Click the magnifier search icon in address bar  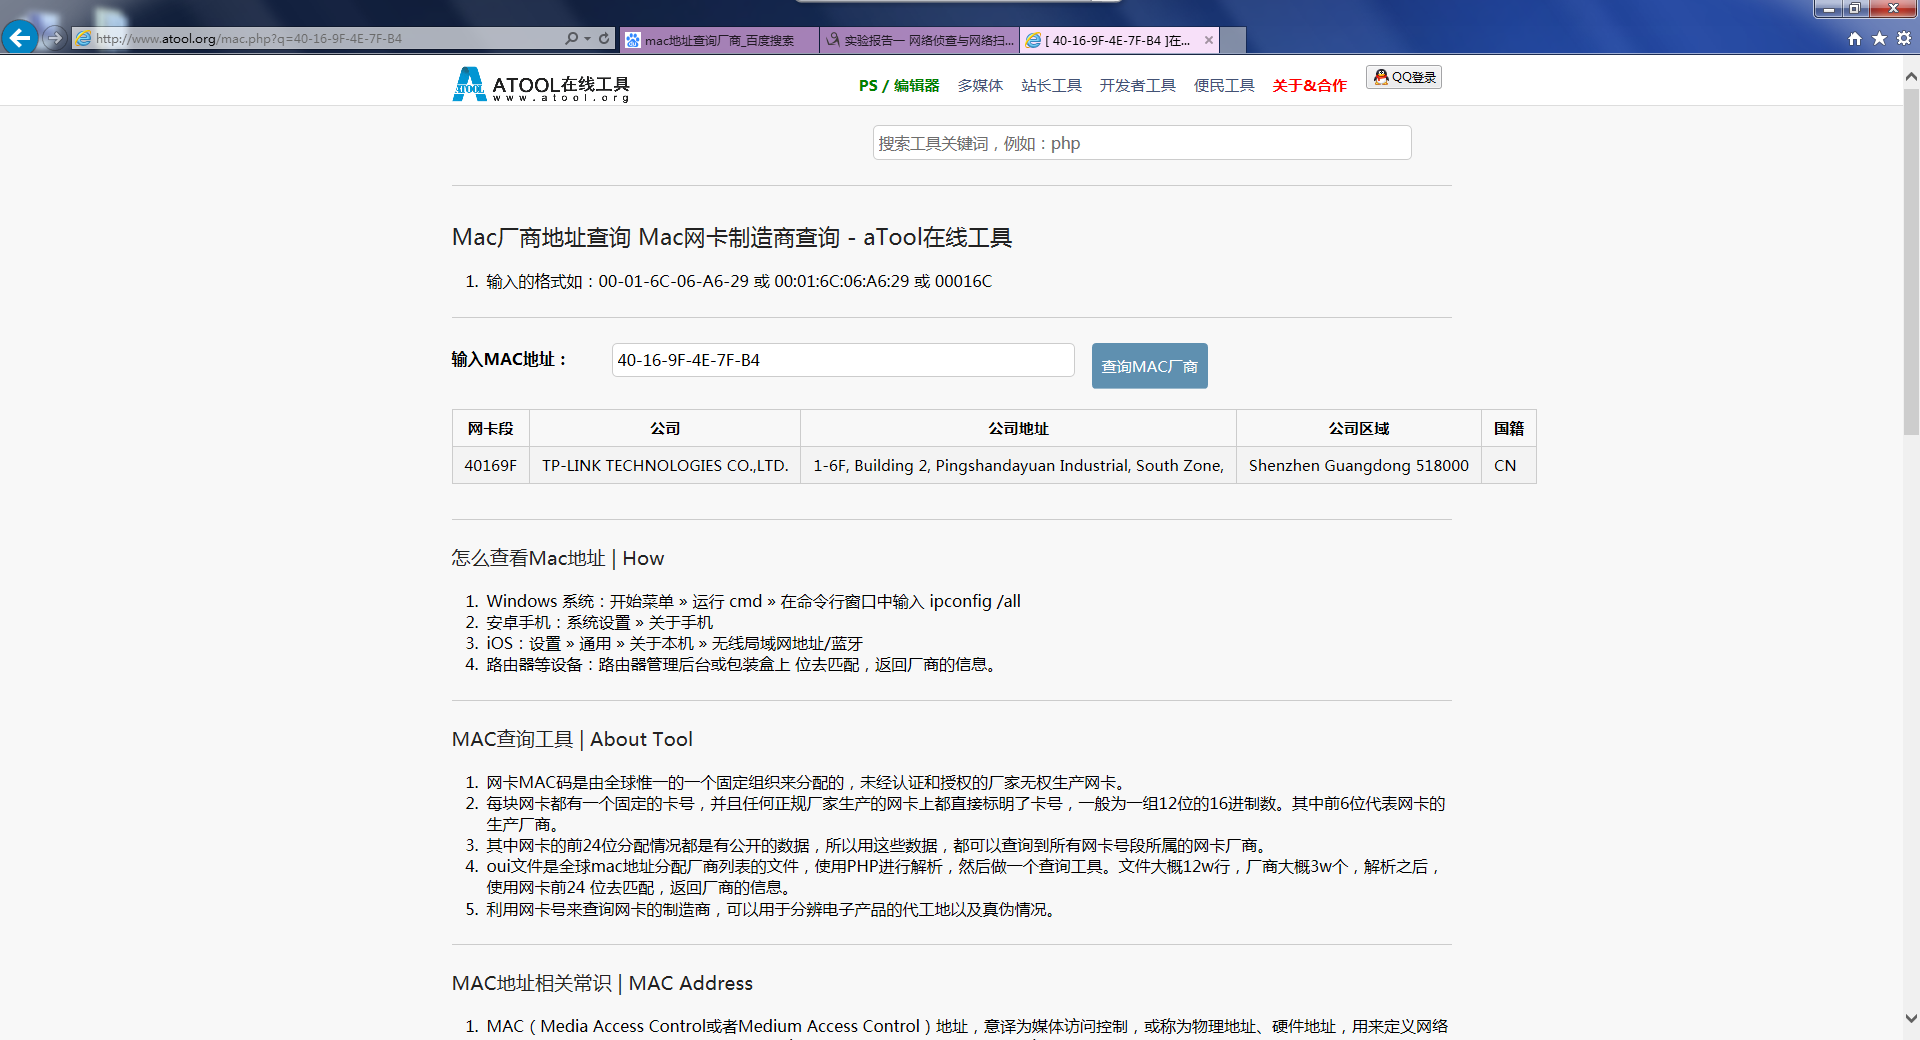coord(571,39)
